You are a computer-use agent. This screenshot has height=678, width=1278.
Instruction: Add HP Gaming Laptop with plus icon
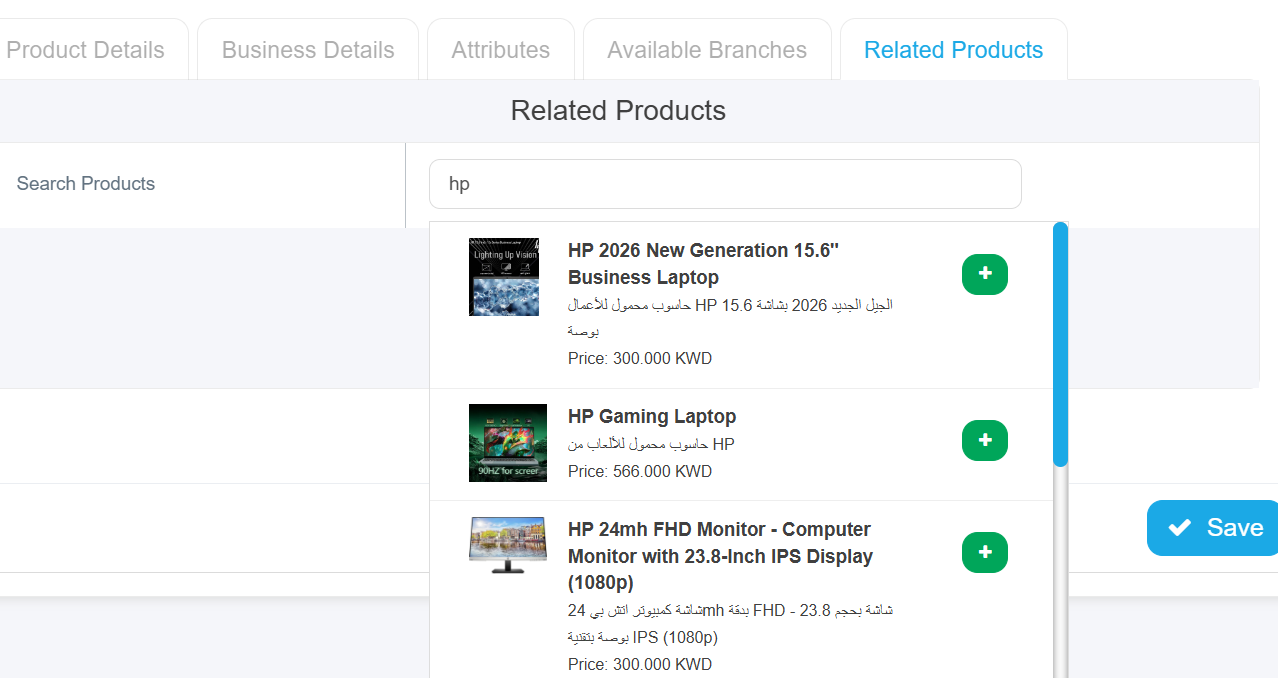click(985, 440)
